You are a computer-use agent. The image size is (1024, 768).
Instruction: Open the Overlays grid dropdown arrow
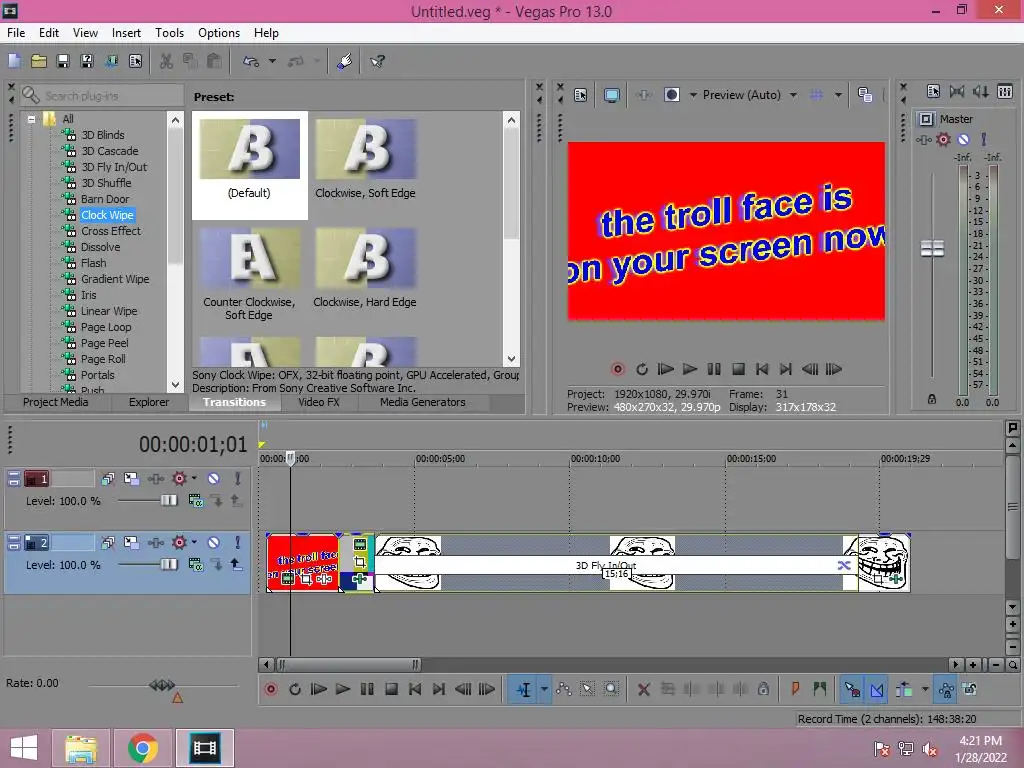(838, 95)
